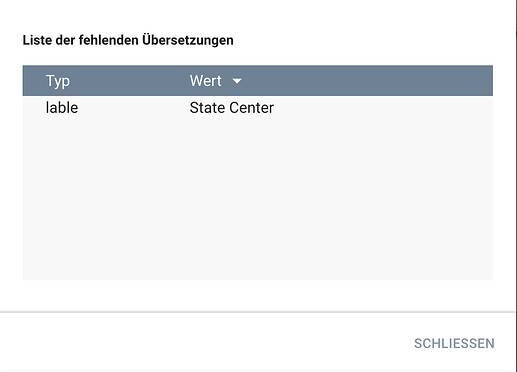517x372 pixels.
Task: Click white space above the dialog heading
Action: [258, 15]
